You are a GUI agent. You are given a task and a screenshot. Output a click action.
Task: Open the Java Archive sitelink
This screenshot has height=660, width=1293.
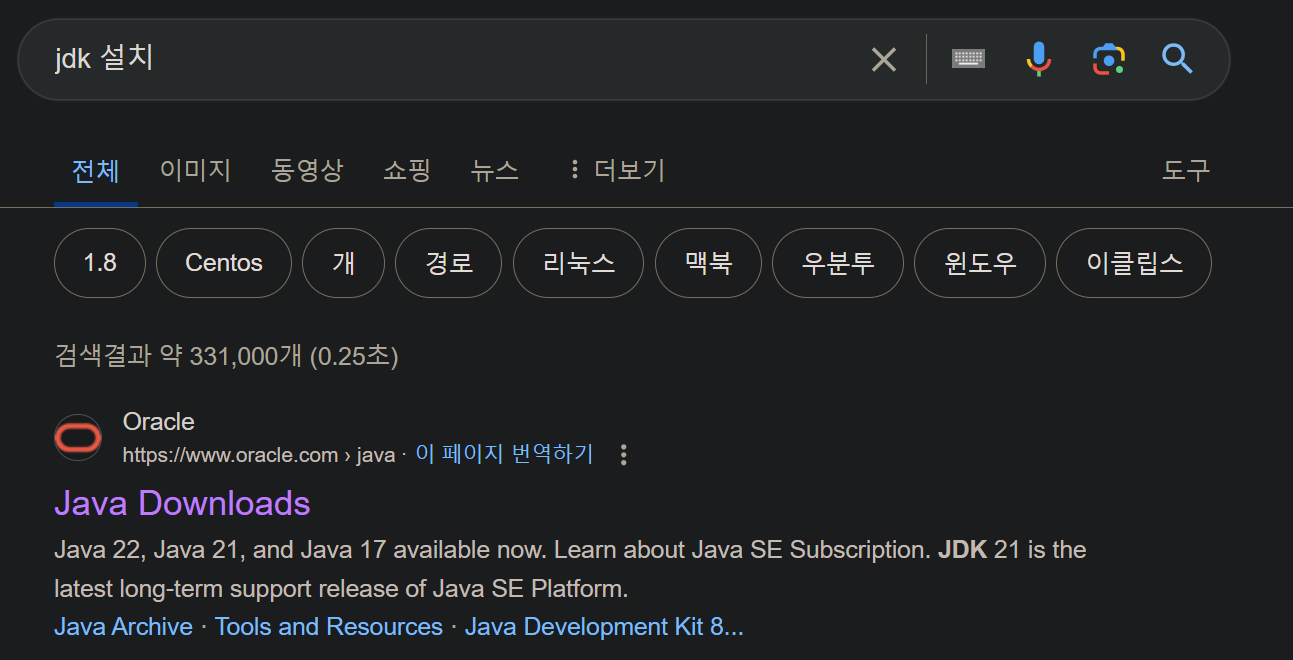(x=123, y=627)
